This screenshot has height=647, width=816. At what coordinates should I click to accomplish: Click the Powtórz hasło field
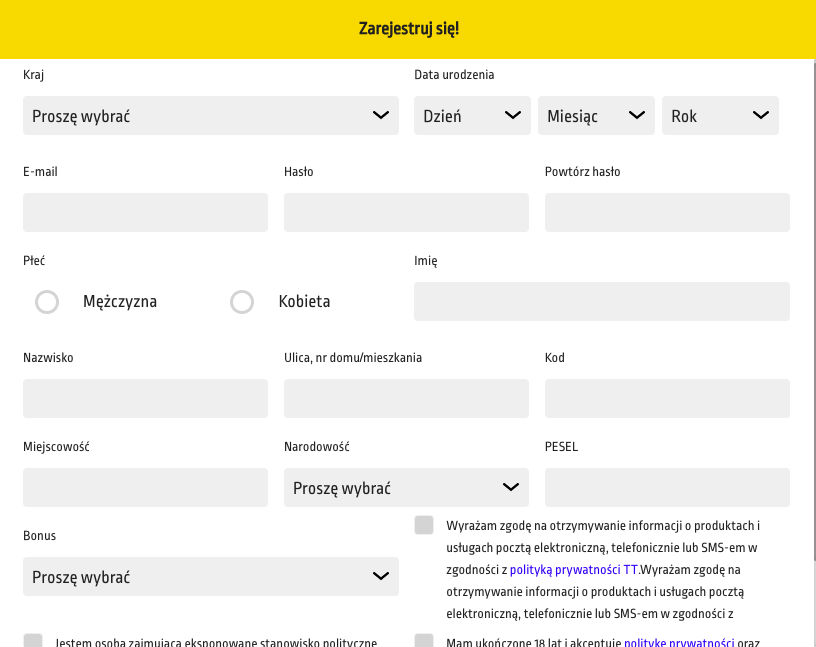667,212
